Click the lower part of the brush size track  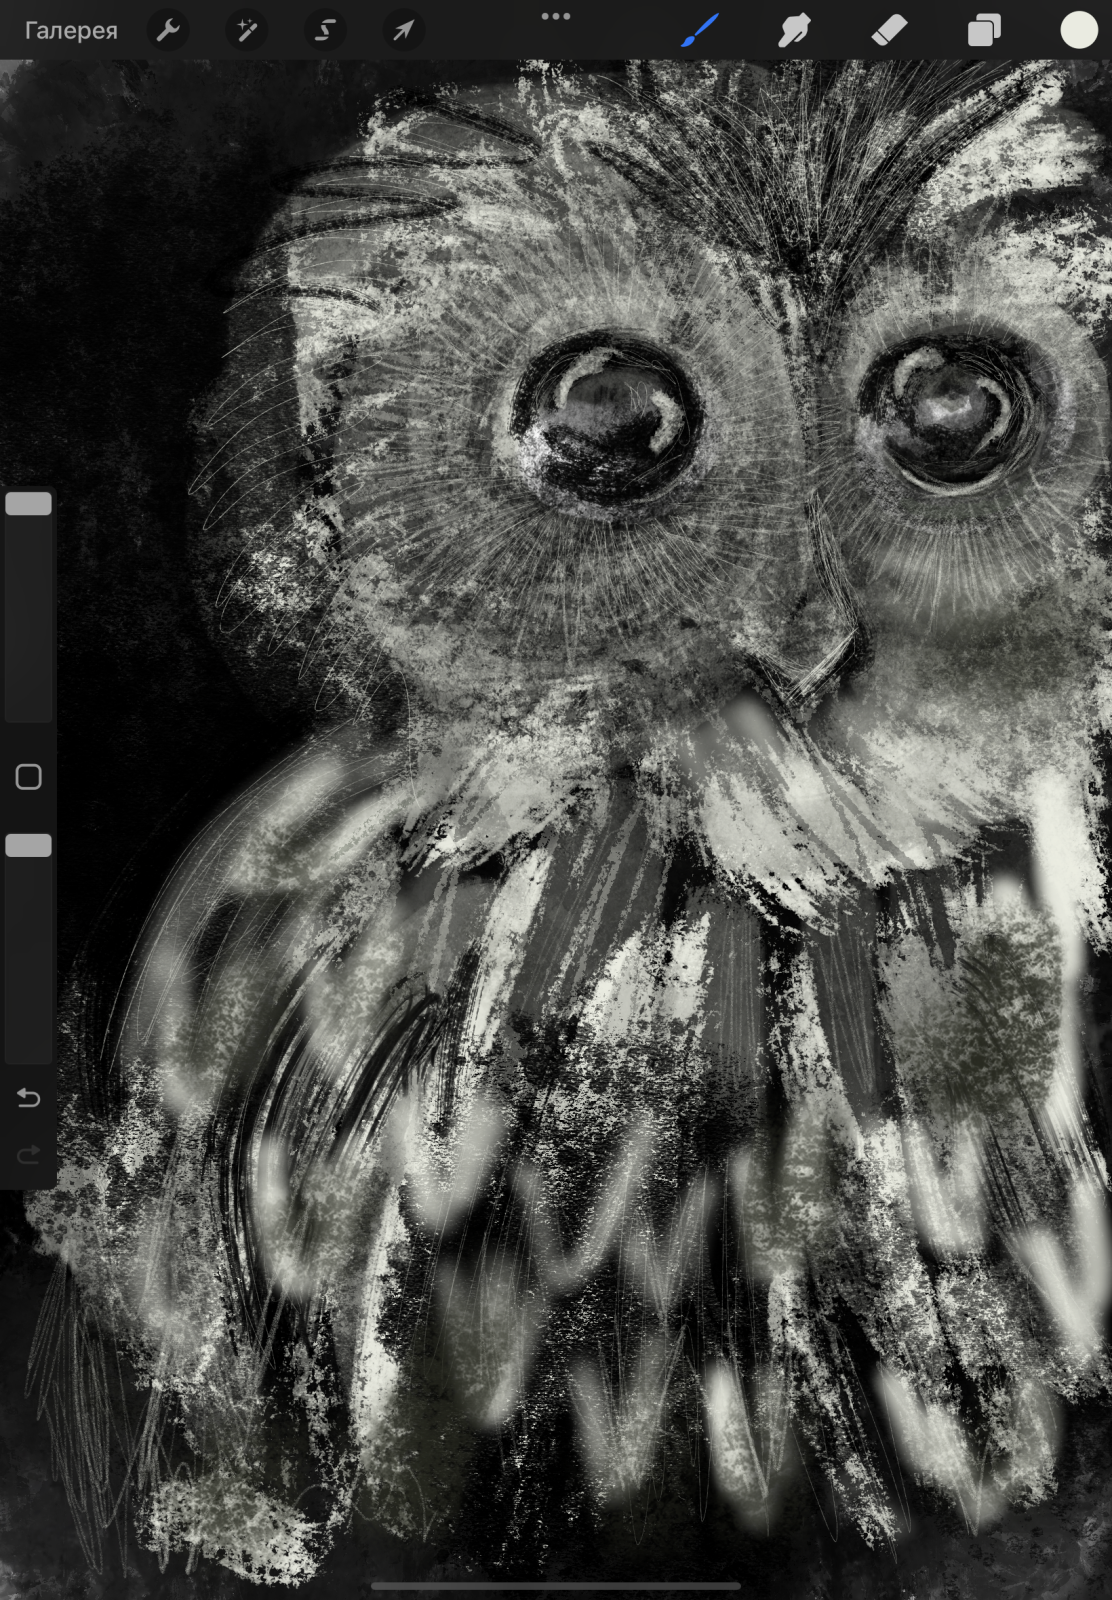[28, 660]
